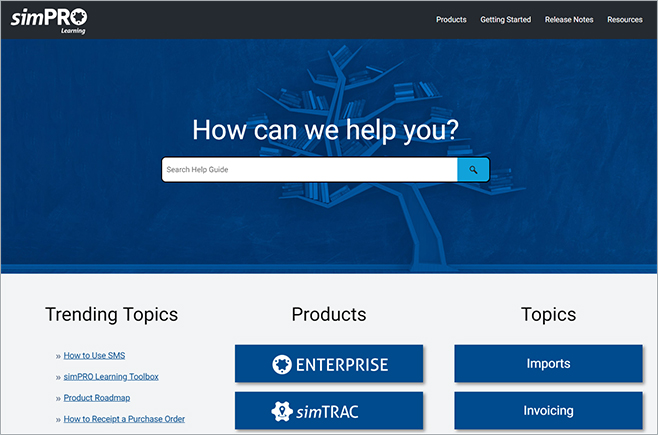Viewport: 658px width, 435px height.
Task: Click the simPRO Learning logo
Action: (49, 21)
